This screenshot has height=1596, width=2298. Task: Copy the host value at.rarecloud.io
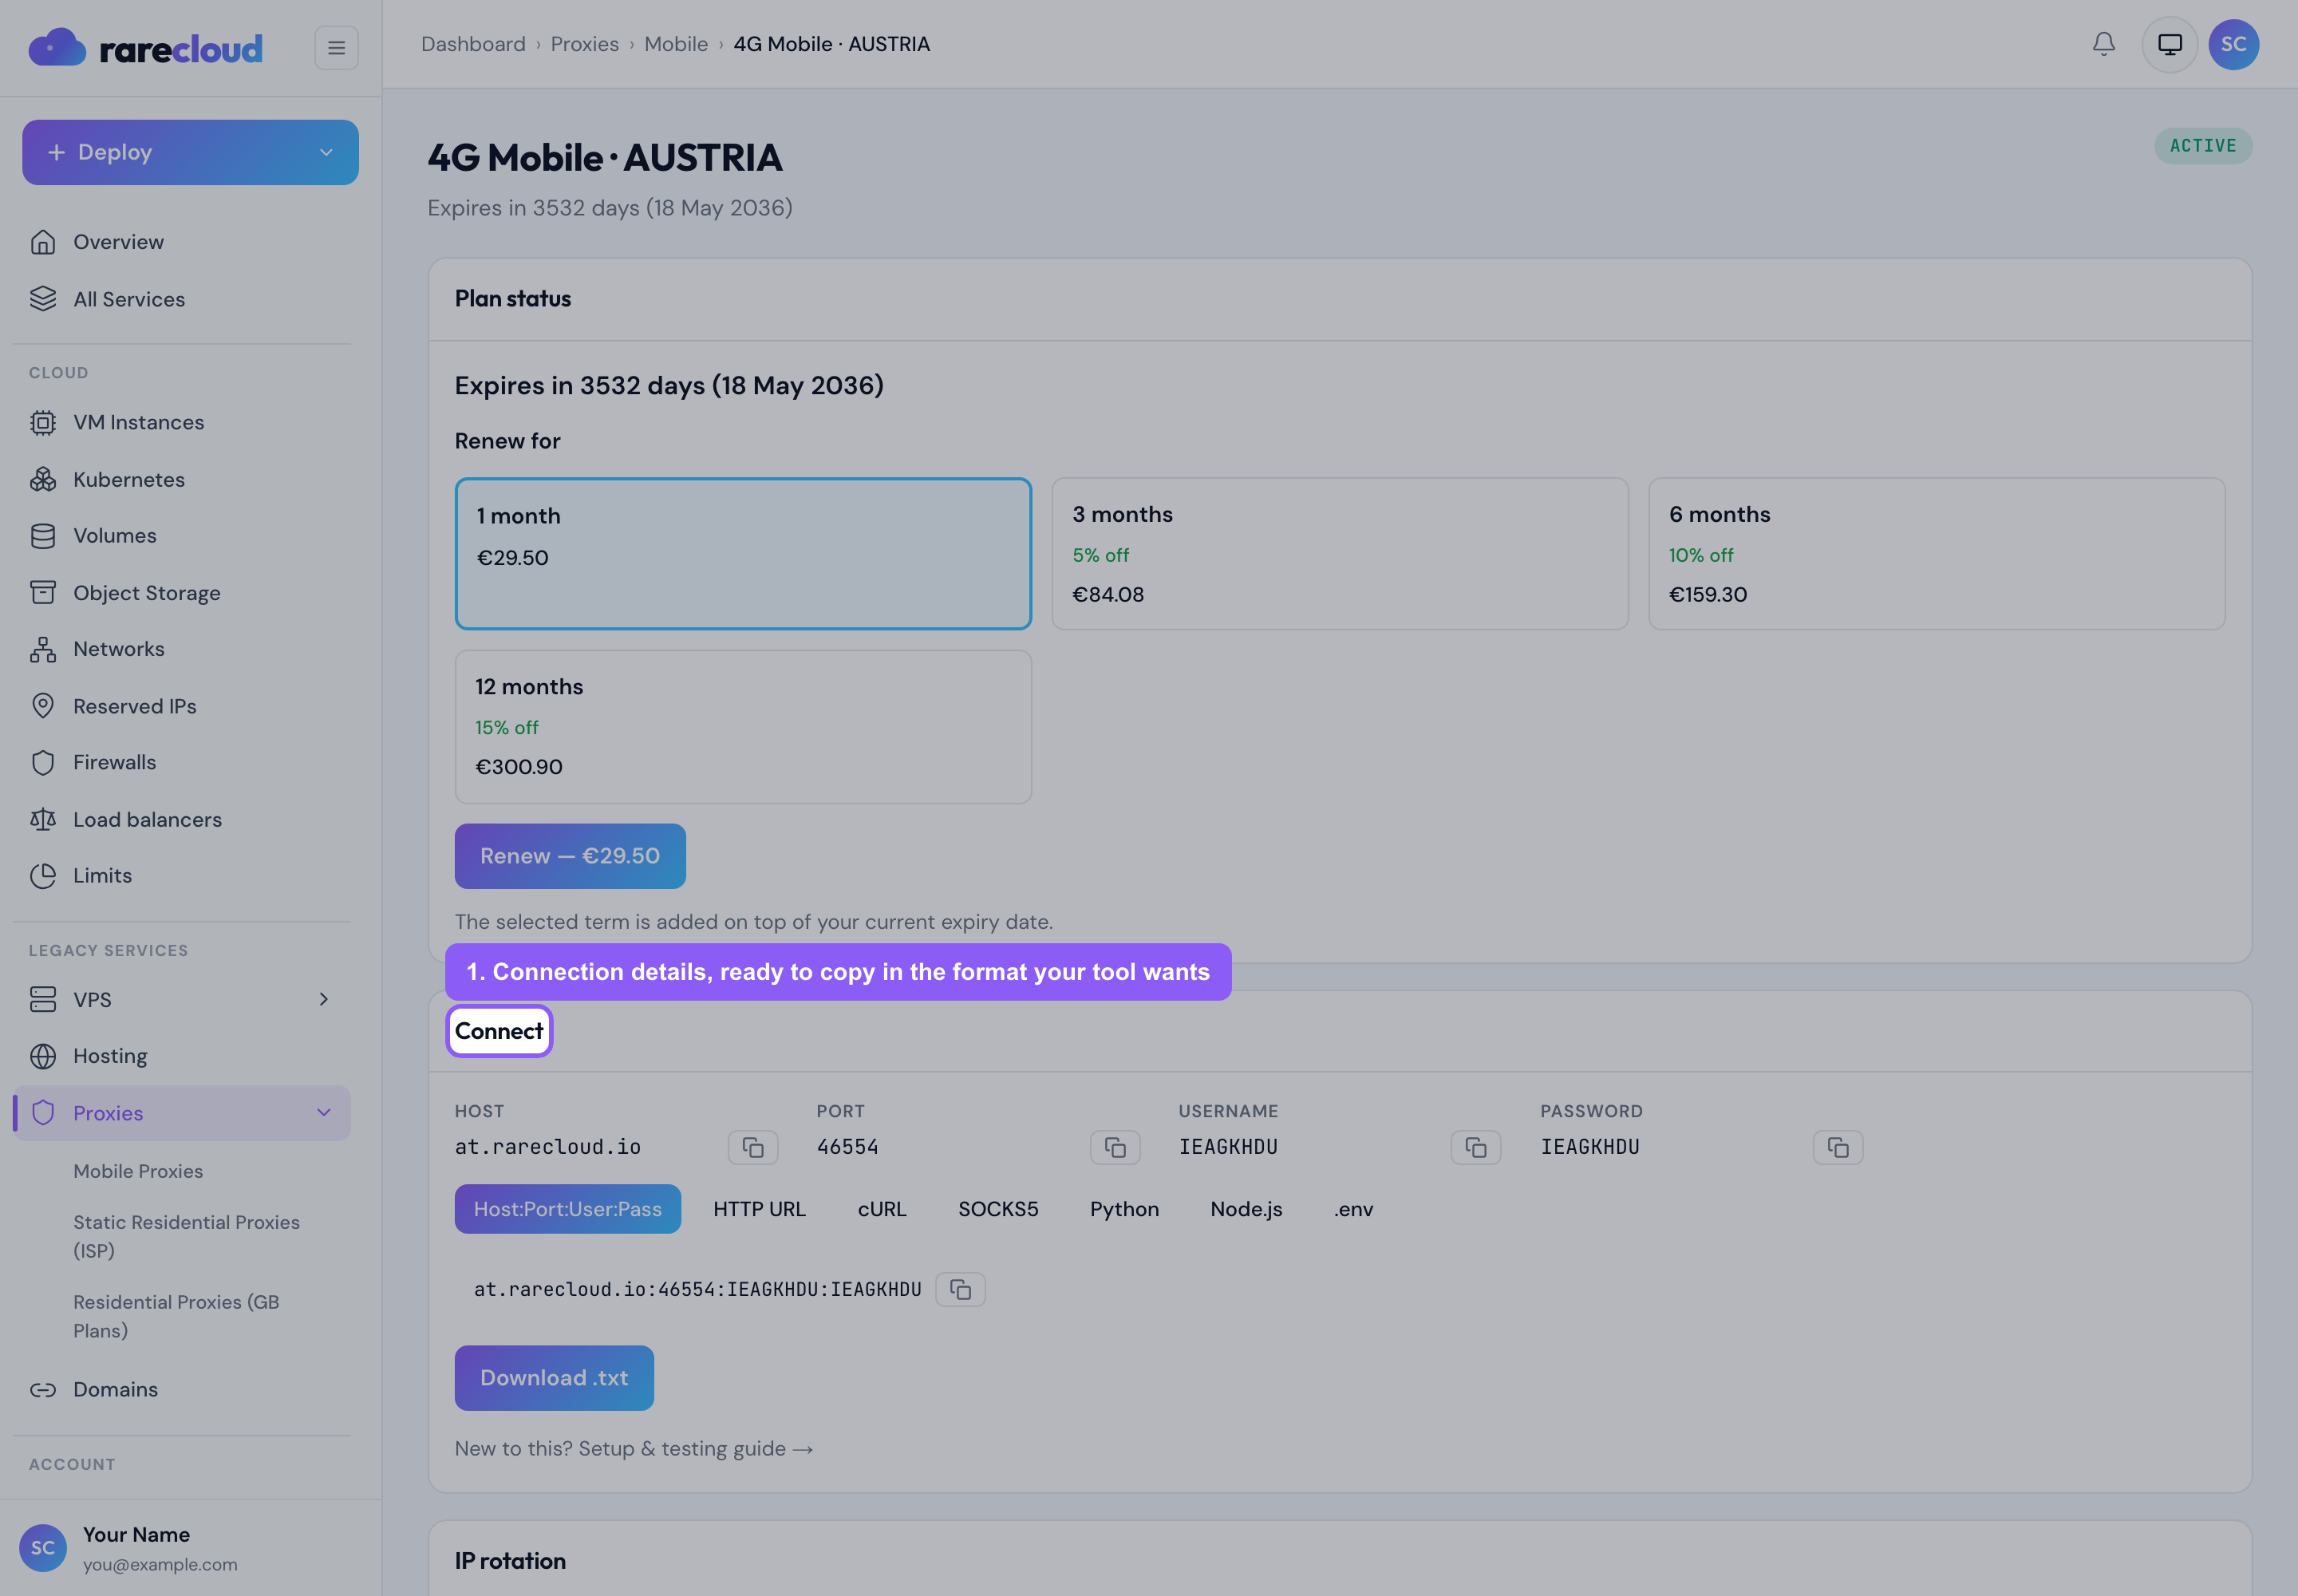point(753,1147)
